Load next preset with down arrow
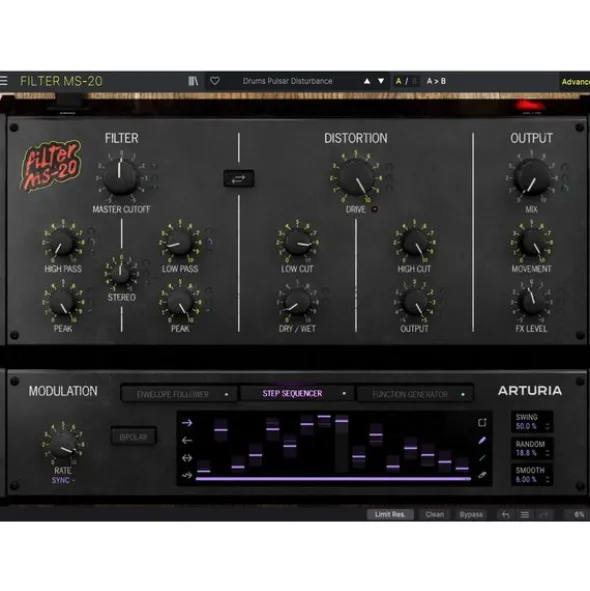 (381, 81)
